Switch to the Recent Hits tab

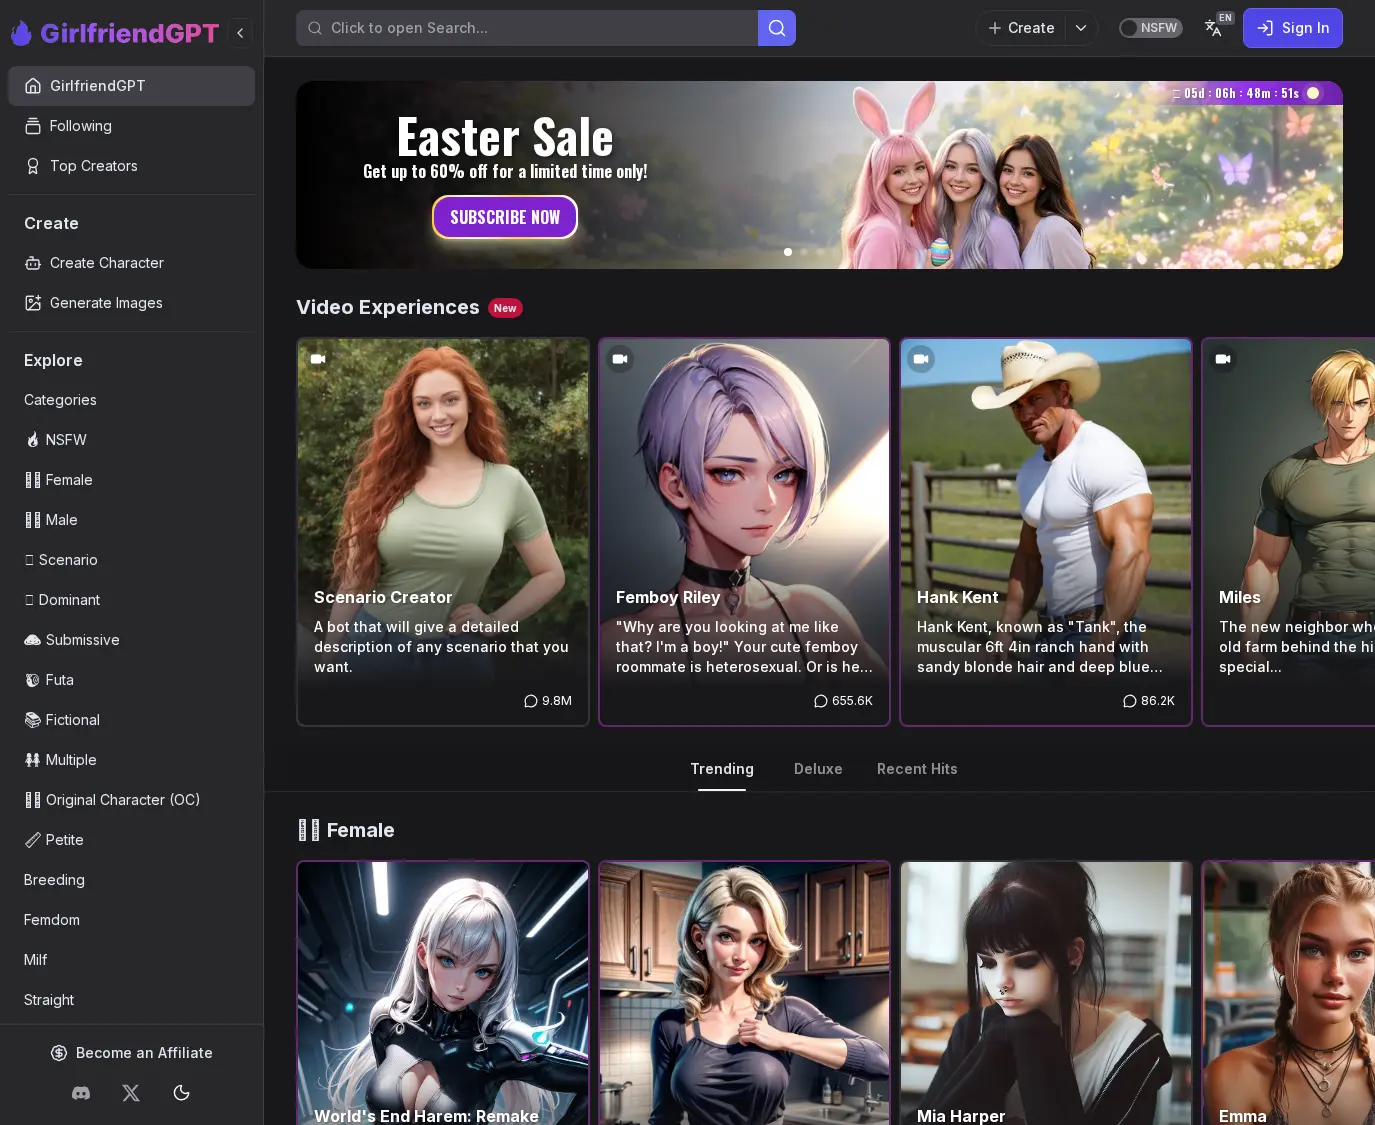917,769
